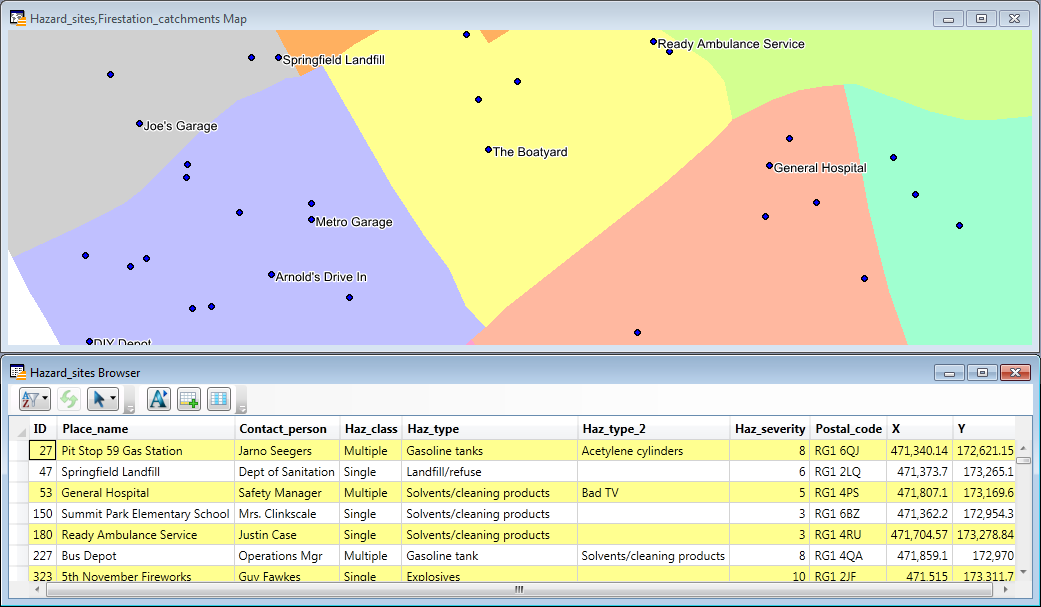
Task: Click the Haz_severity column header
Action: click(769, 429)
